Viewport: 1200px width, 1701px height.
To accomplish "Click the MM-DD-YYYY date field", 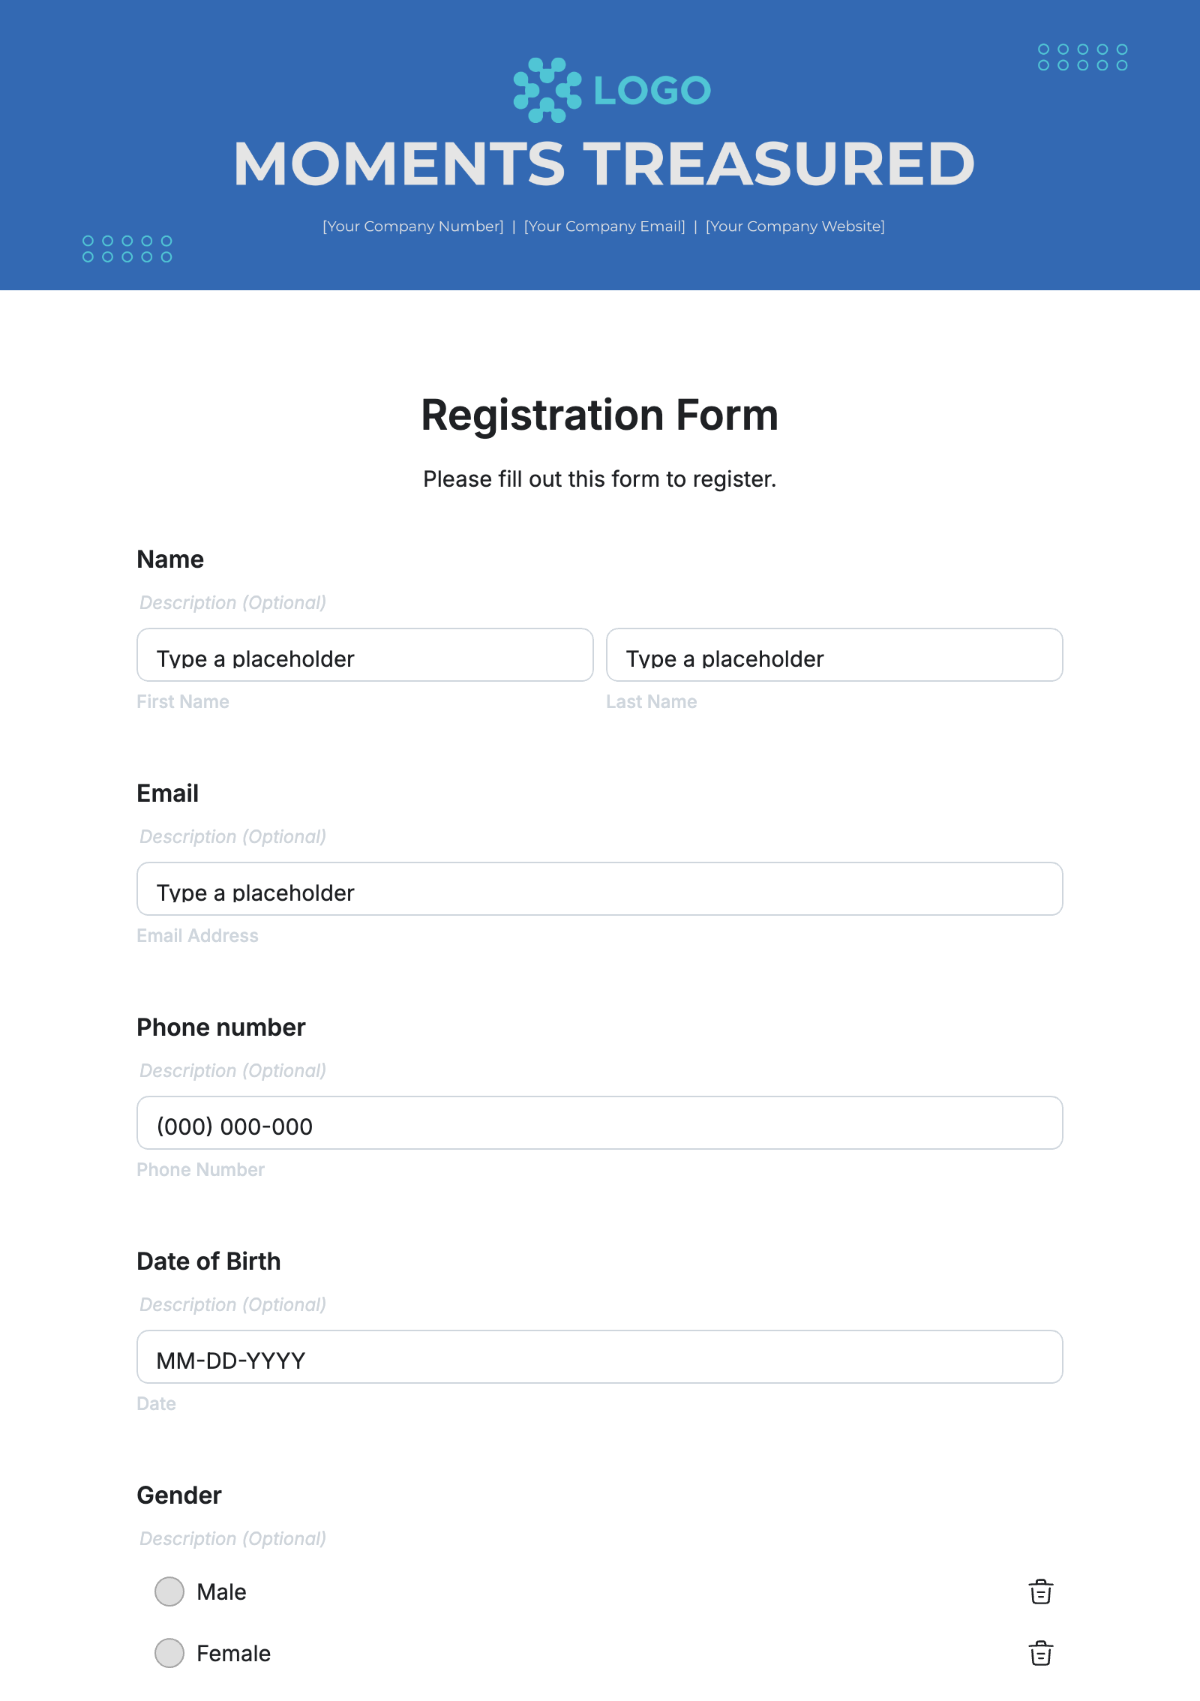I will 600,1358.
